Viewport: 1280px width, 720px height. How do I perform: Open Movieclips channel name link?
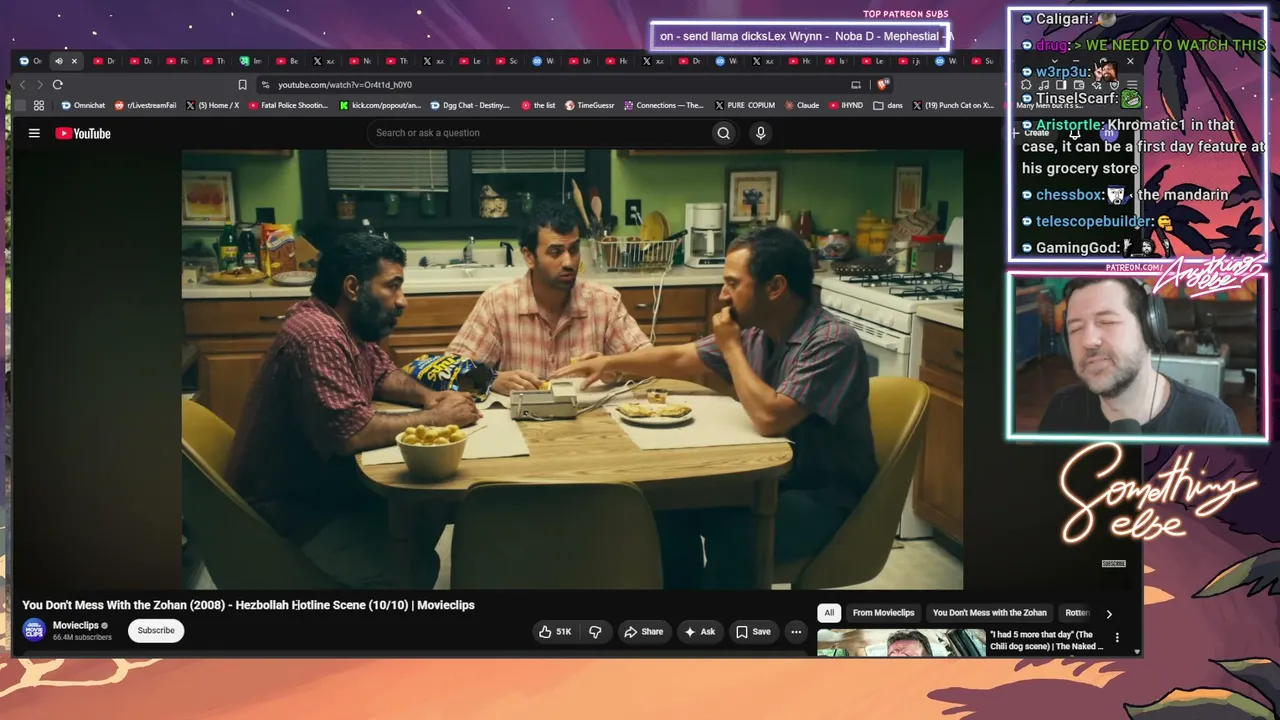coord(76,625)
